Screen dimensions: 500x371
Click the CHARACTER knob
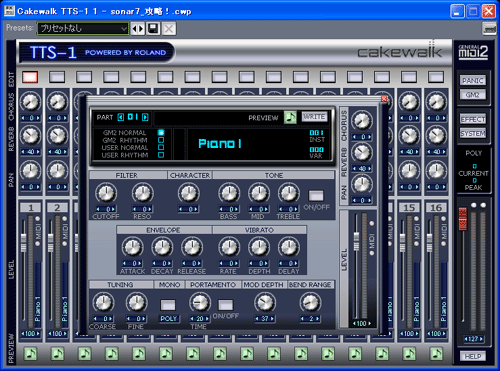tap(188, 193)
